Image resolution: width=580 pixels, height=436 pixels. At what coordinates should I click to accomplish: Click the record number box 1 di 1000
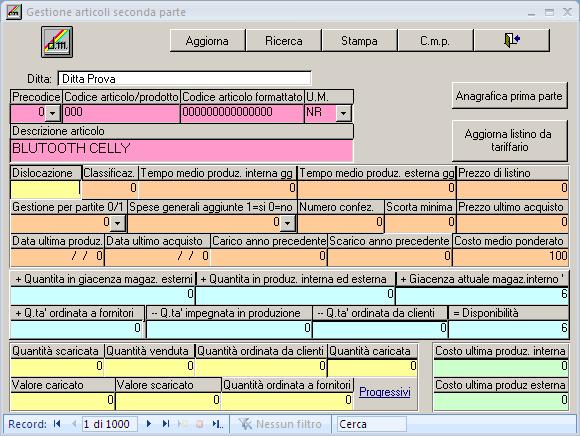109,424
